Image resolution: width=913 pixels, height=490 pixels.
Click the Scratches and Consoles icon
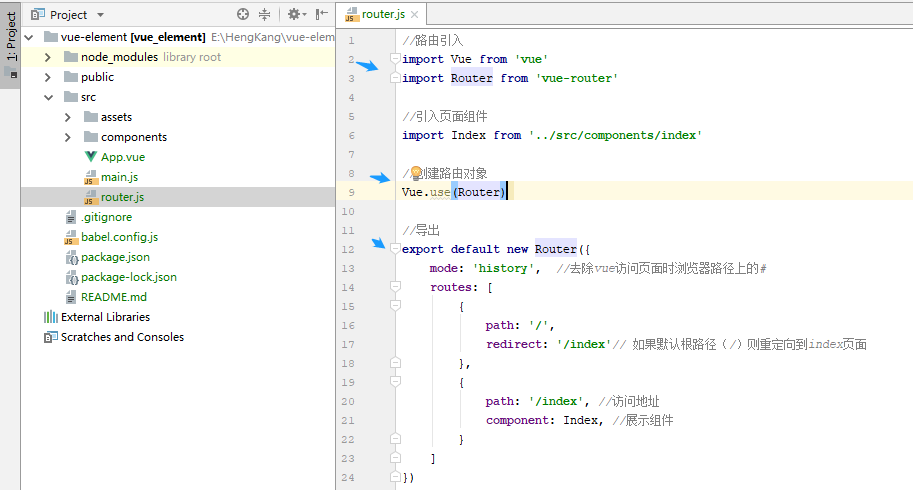click(51, 337)
